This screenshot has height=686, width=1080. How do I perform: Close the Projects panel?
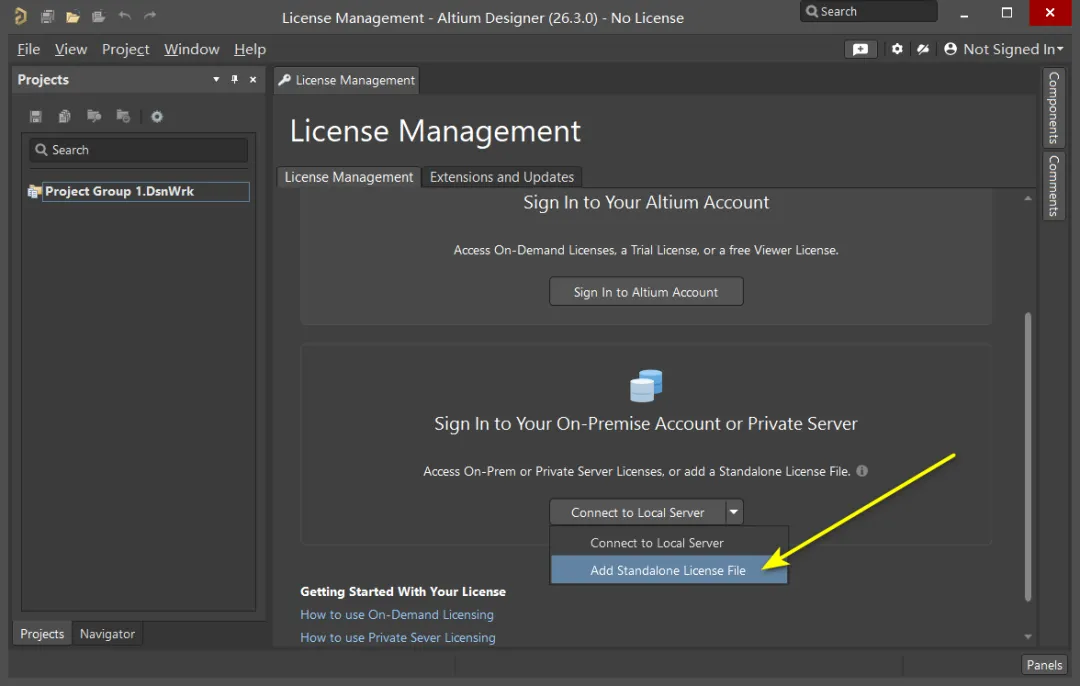pyautogui.click(x=253, y=79)
